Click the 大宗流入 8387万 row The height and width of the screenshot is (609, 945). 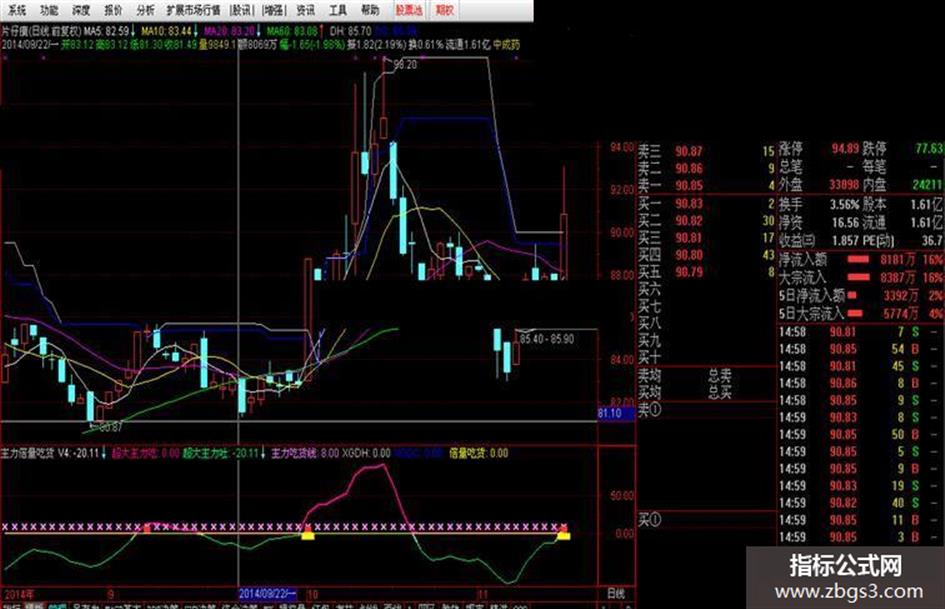[861, 277]
